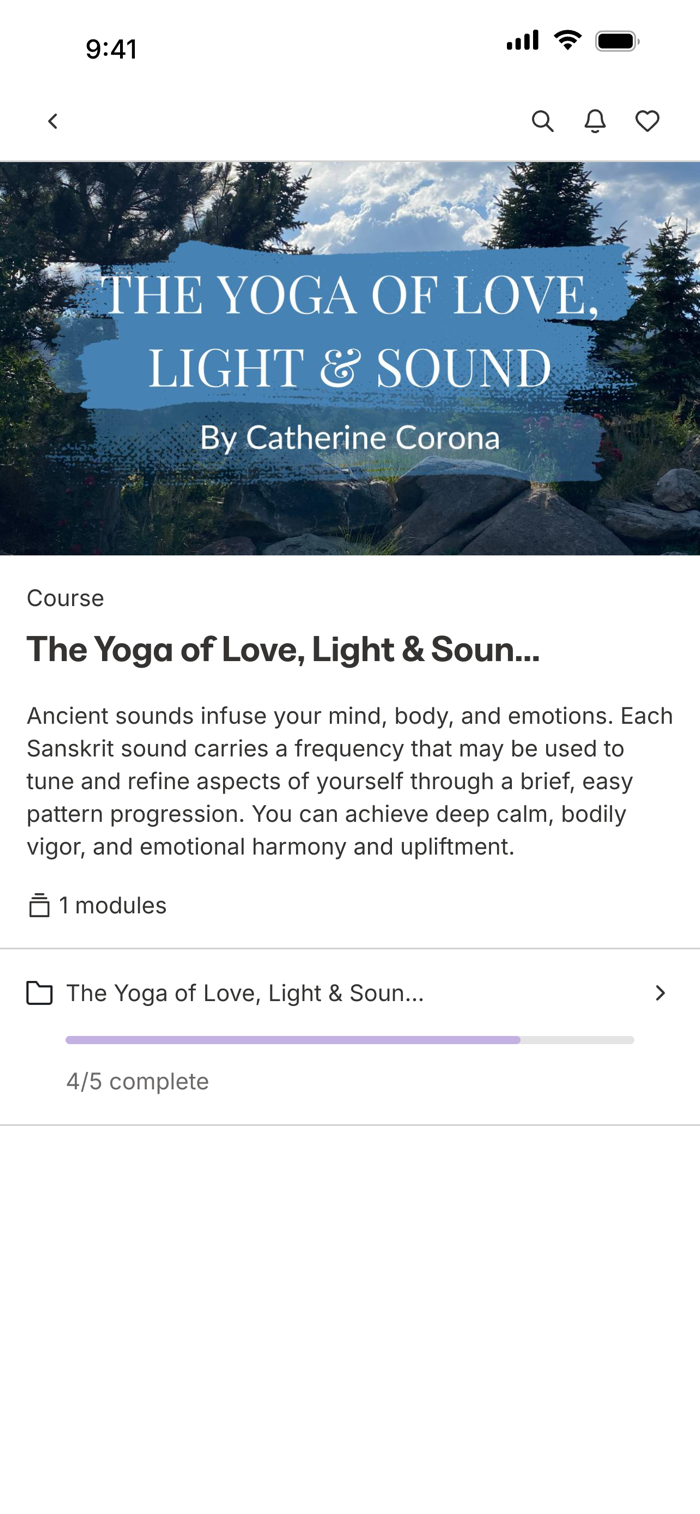Favorite the course with the heart icon
This screenshot has height=1514, width=700.
[x=648, y=121]
